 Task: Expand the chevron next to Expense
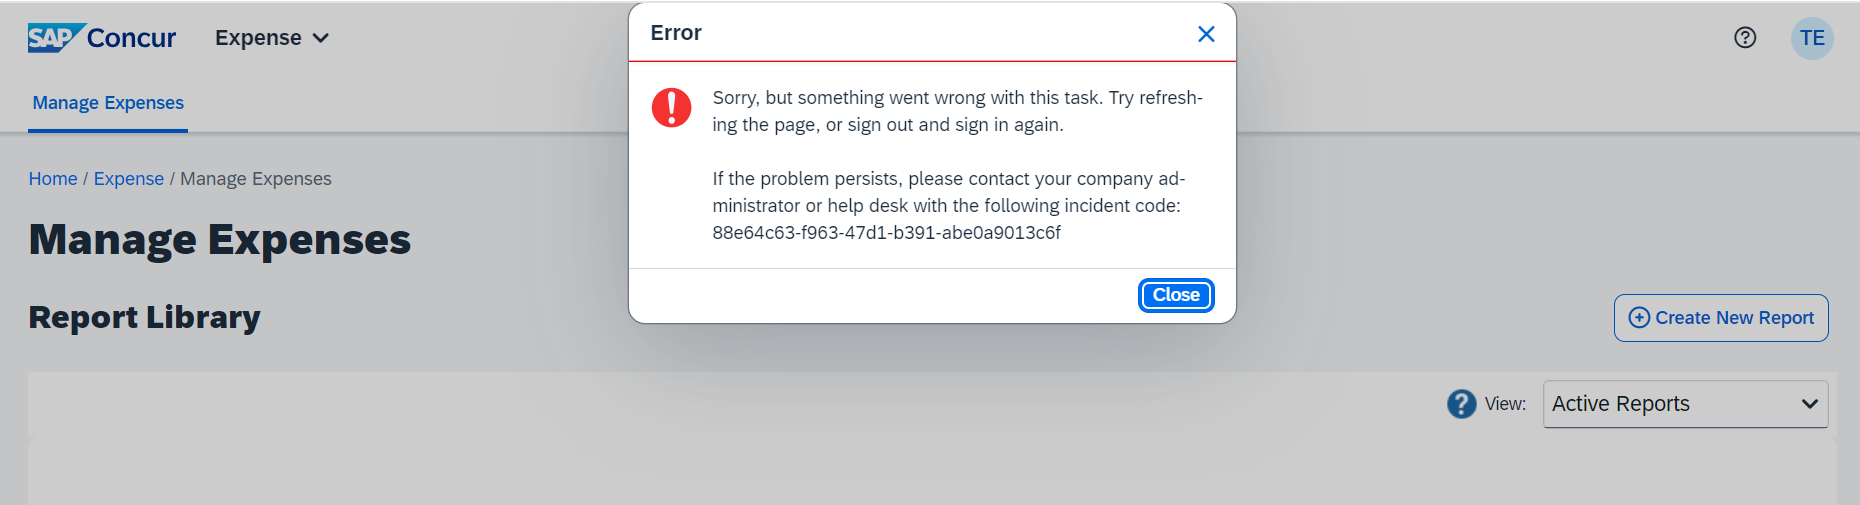[321, 38]
